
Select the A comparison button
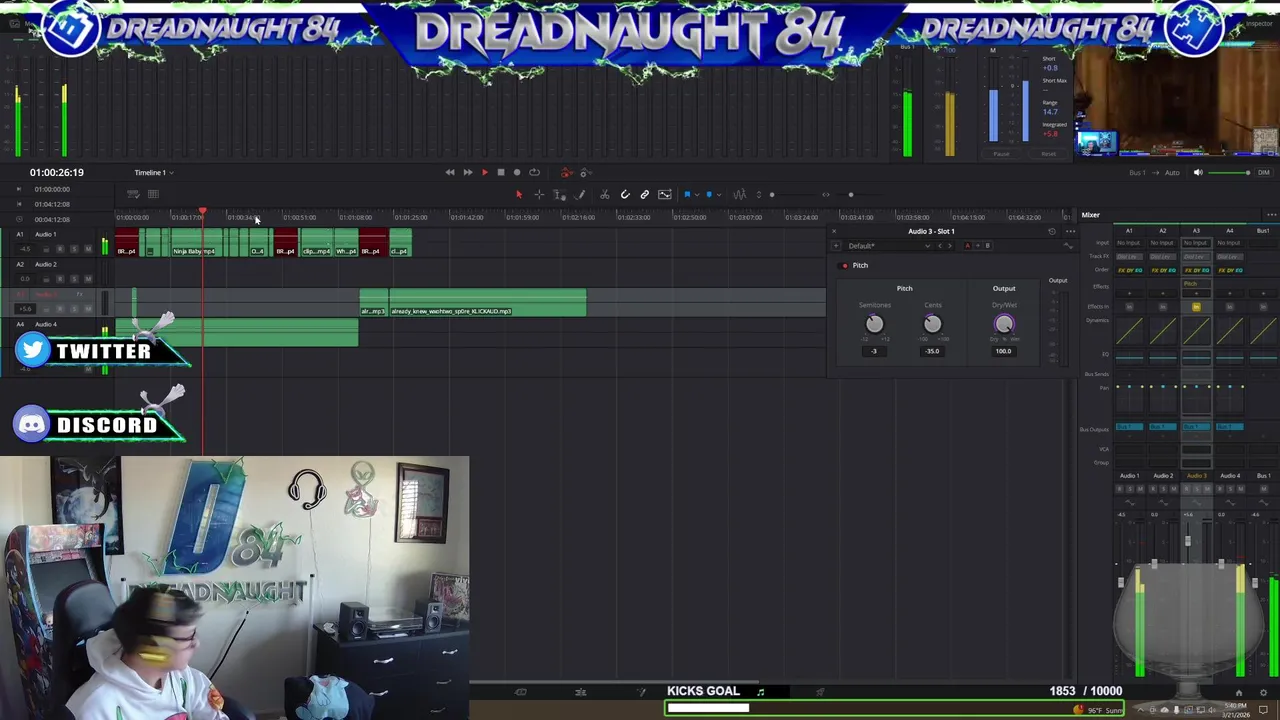[968, 246]
